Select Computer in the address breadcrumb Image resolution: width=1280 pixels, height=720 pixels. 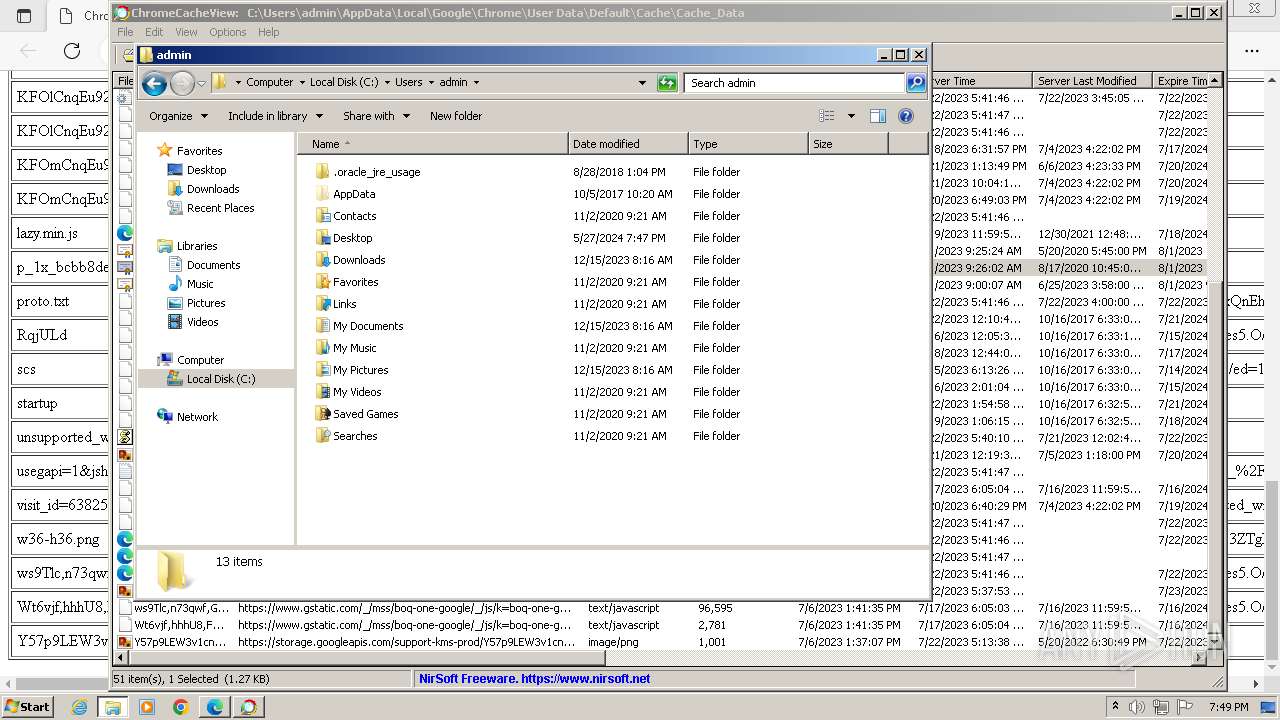[x=270, y=83]
